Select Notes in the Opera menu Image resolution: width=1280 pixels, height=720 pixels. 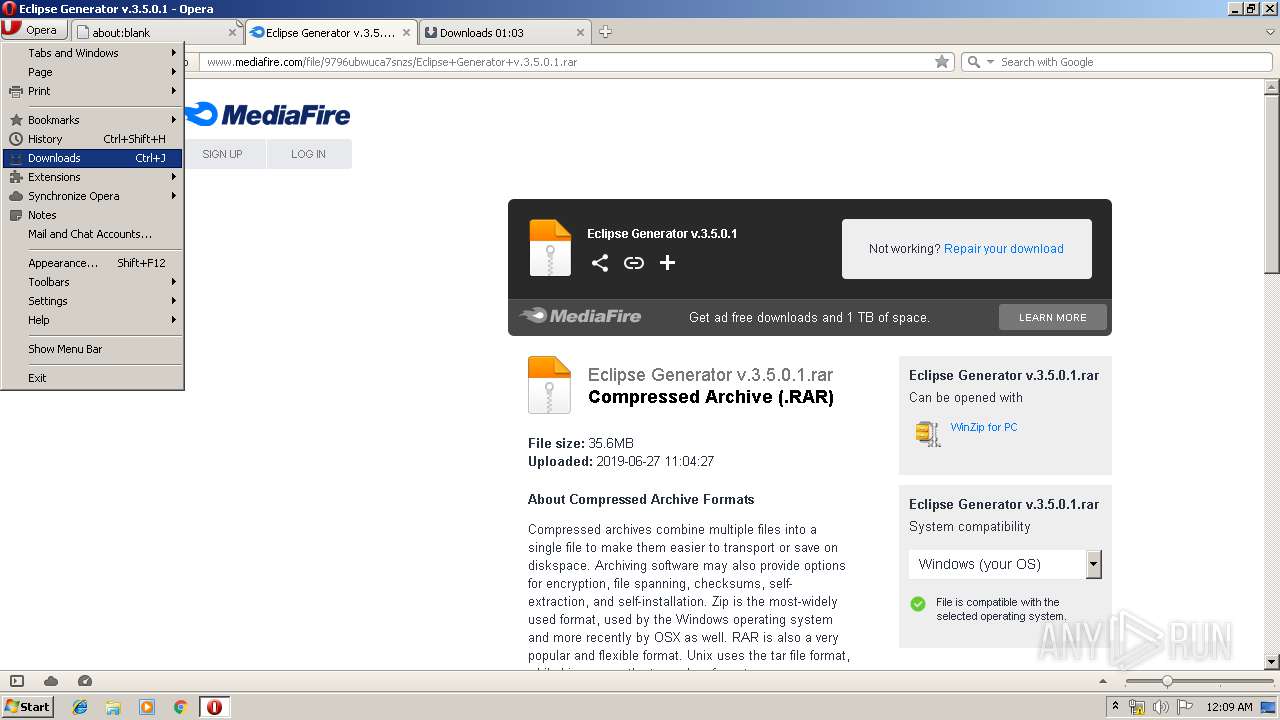coord(92,215)
